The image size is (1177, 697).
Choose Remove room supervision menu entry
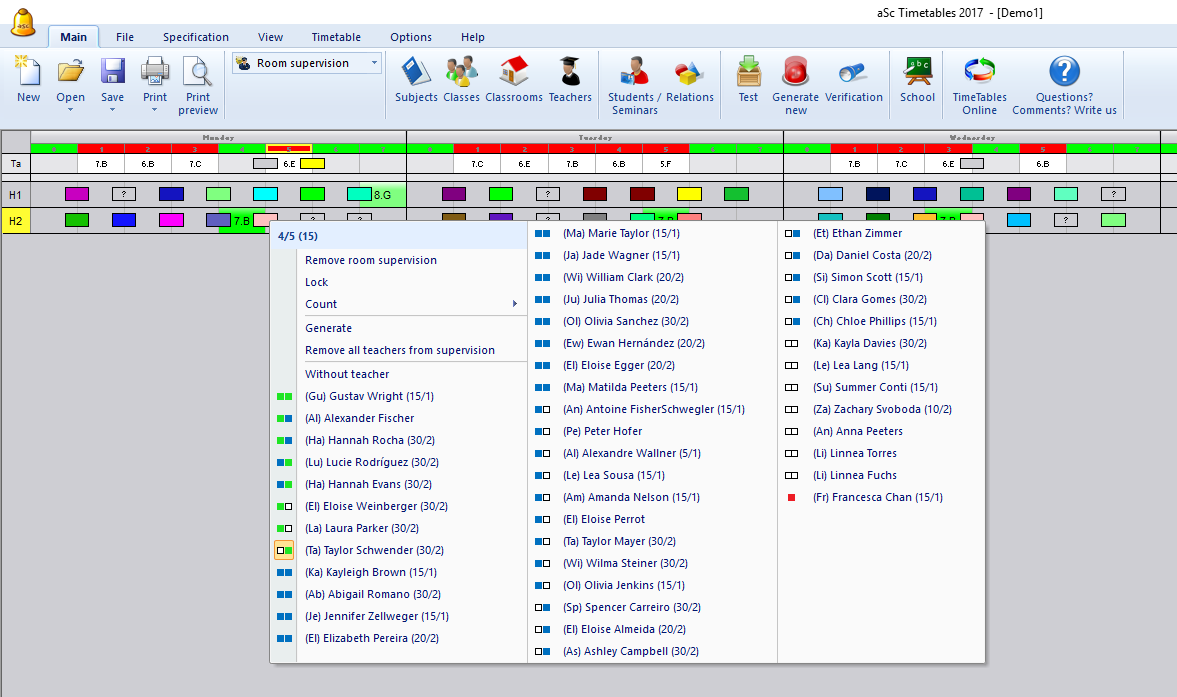[x=370, y=260]
